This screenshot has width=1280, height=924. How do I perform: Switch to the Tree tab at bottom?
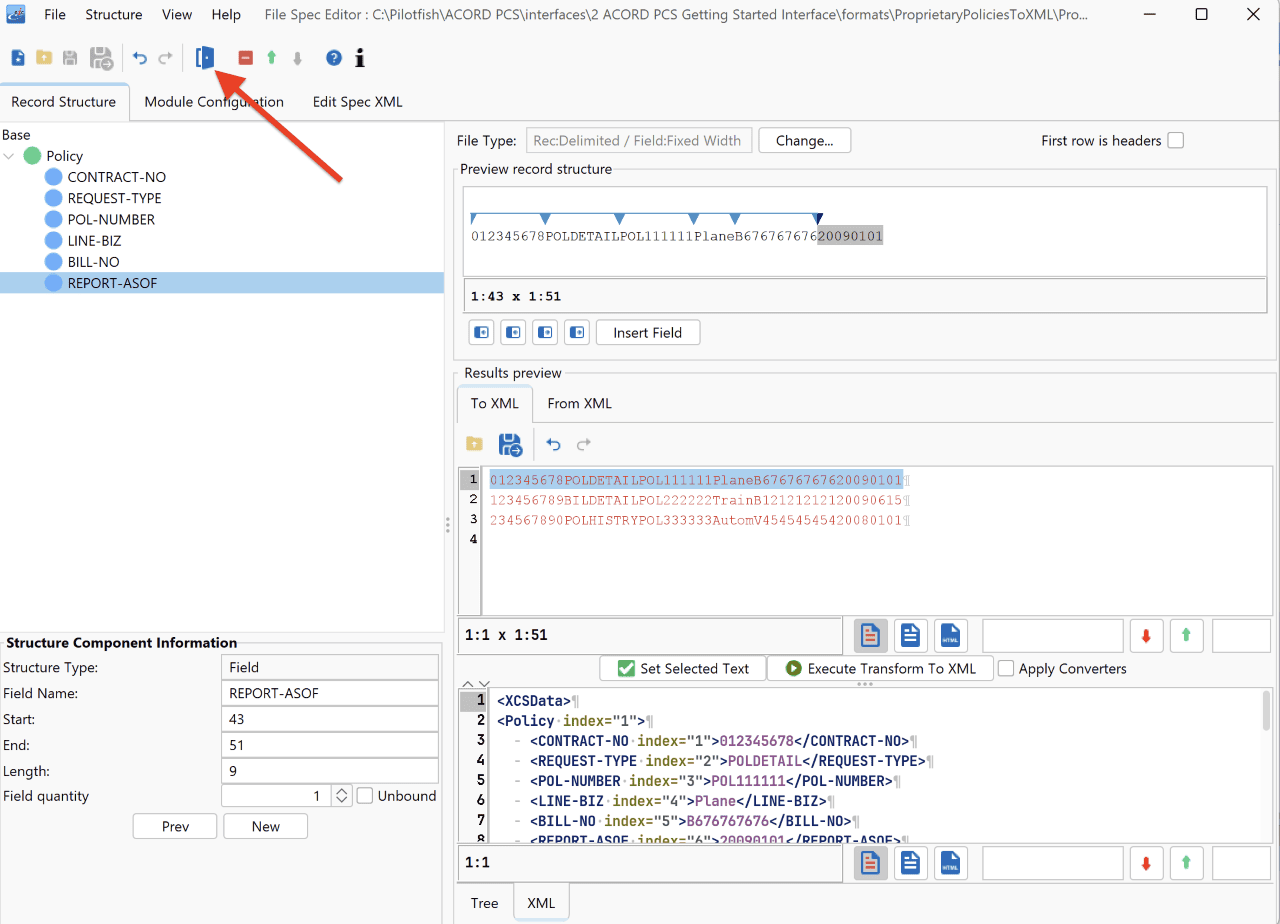tap(485, 903)
